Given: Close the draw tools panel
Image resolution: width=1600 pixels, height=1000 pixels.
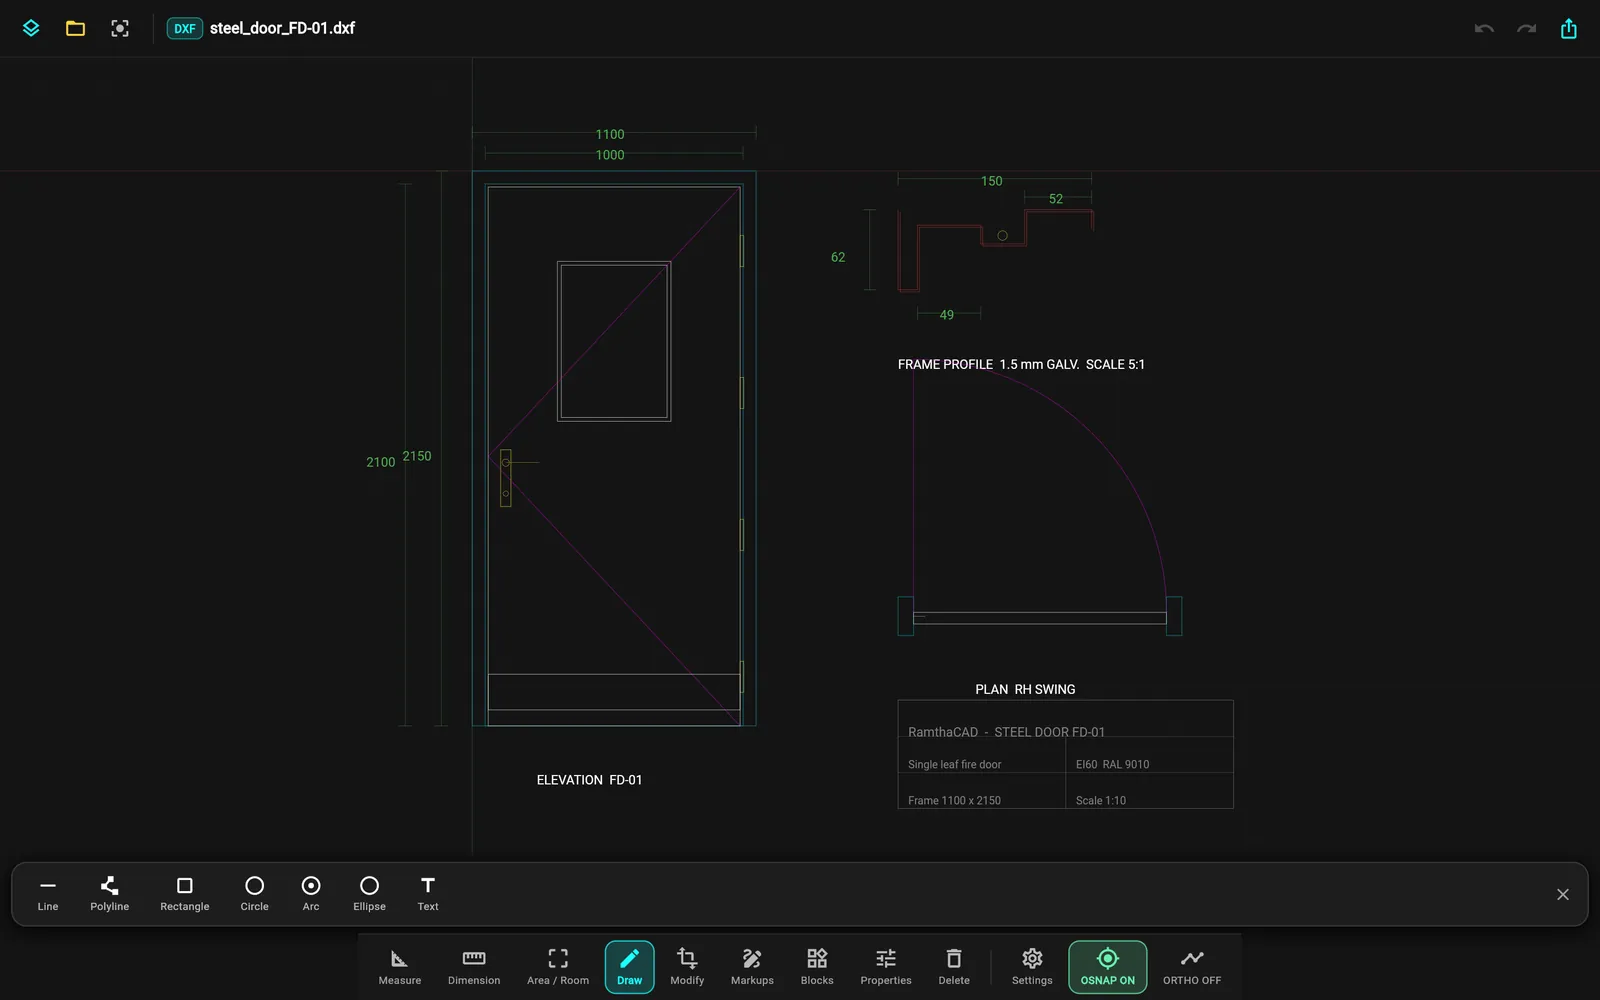Looking at the screenshot, I should (1563, 894).
